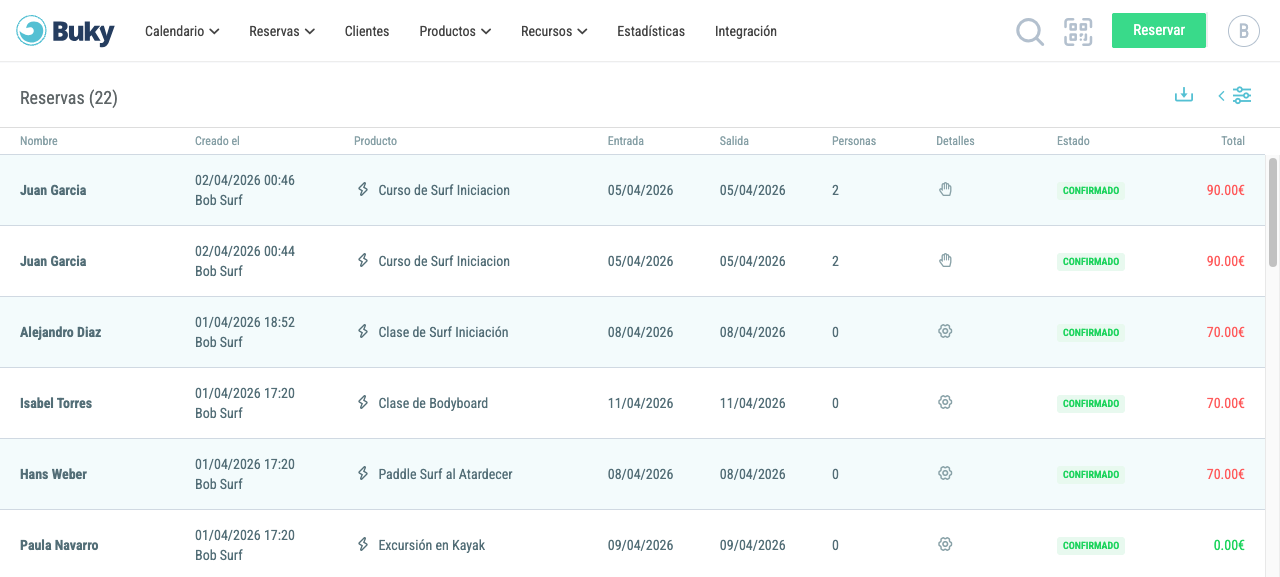Open the search magnifier icon
This screenshot has height=577, width=1280.
click(x=1030, y=32)
